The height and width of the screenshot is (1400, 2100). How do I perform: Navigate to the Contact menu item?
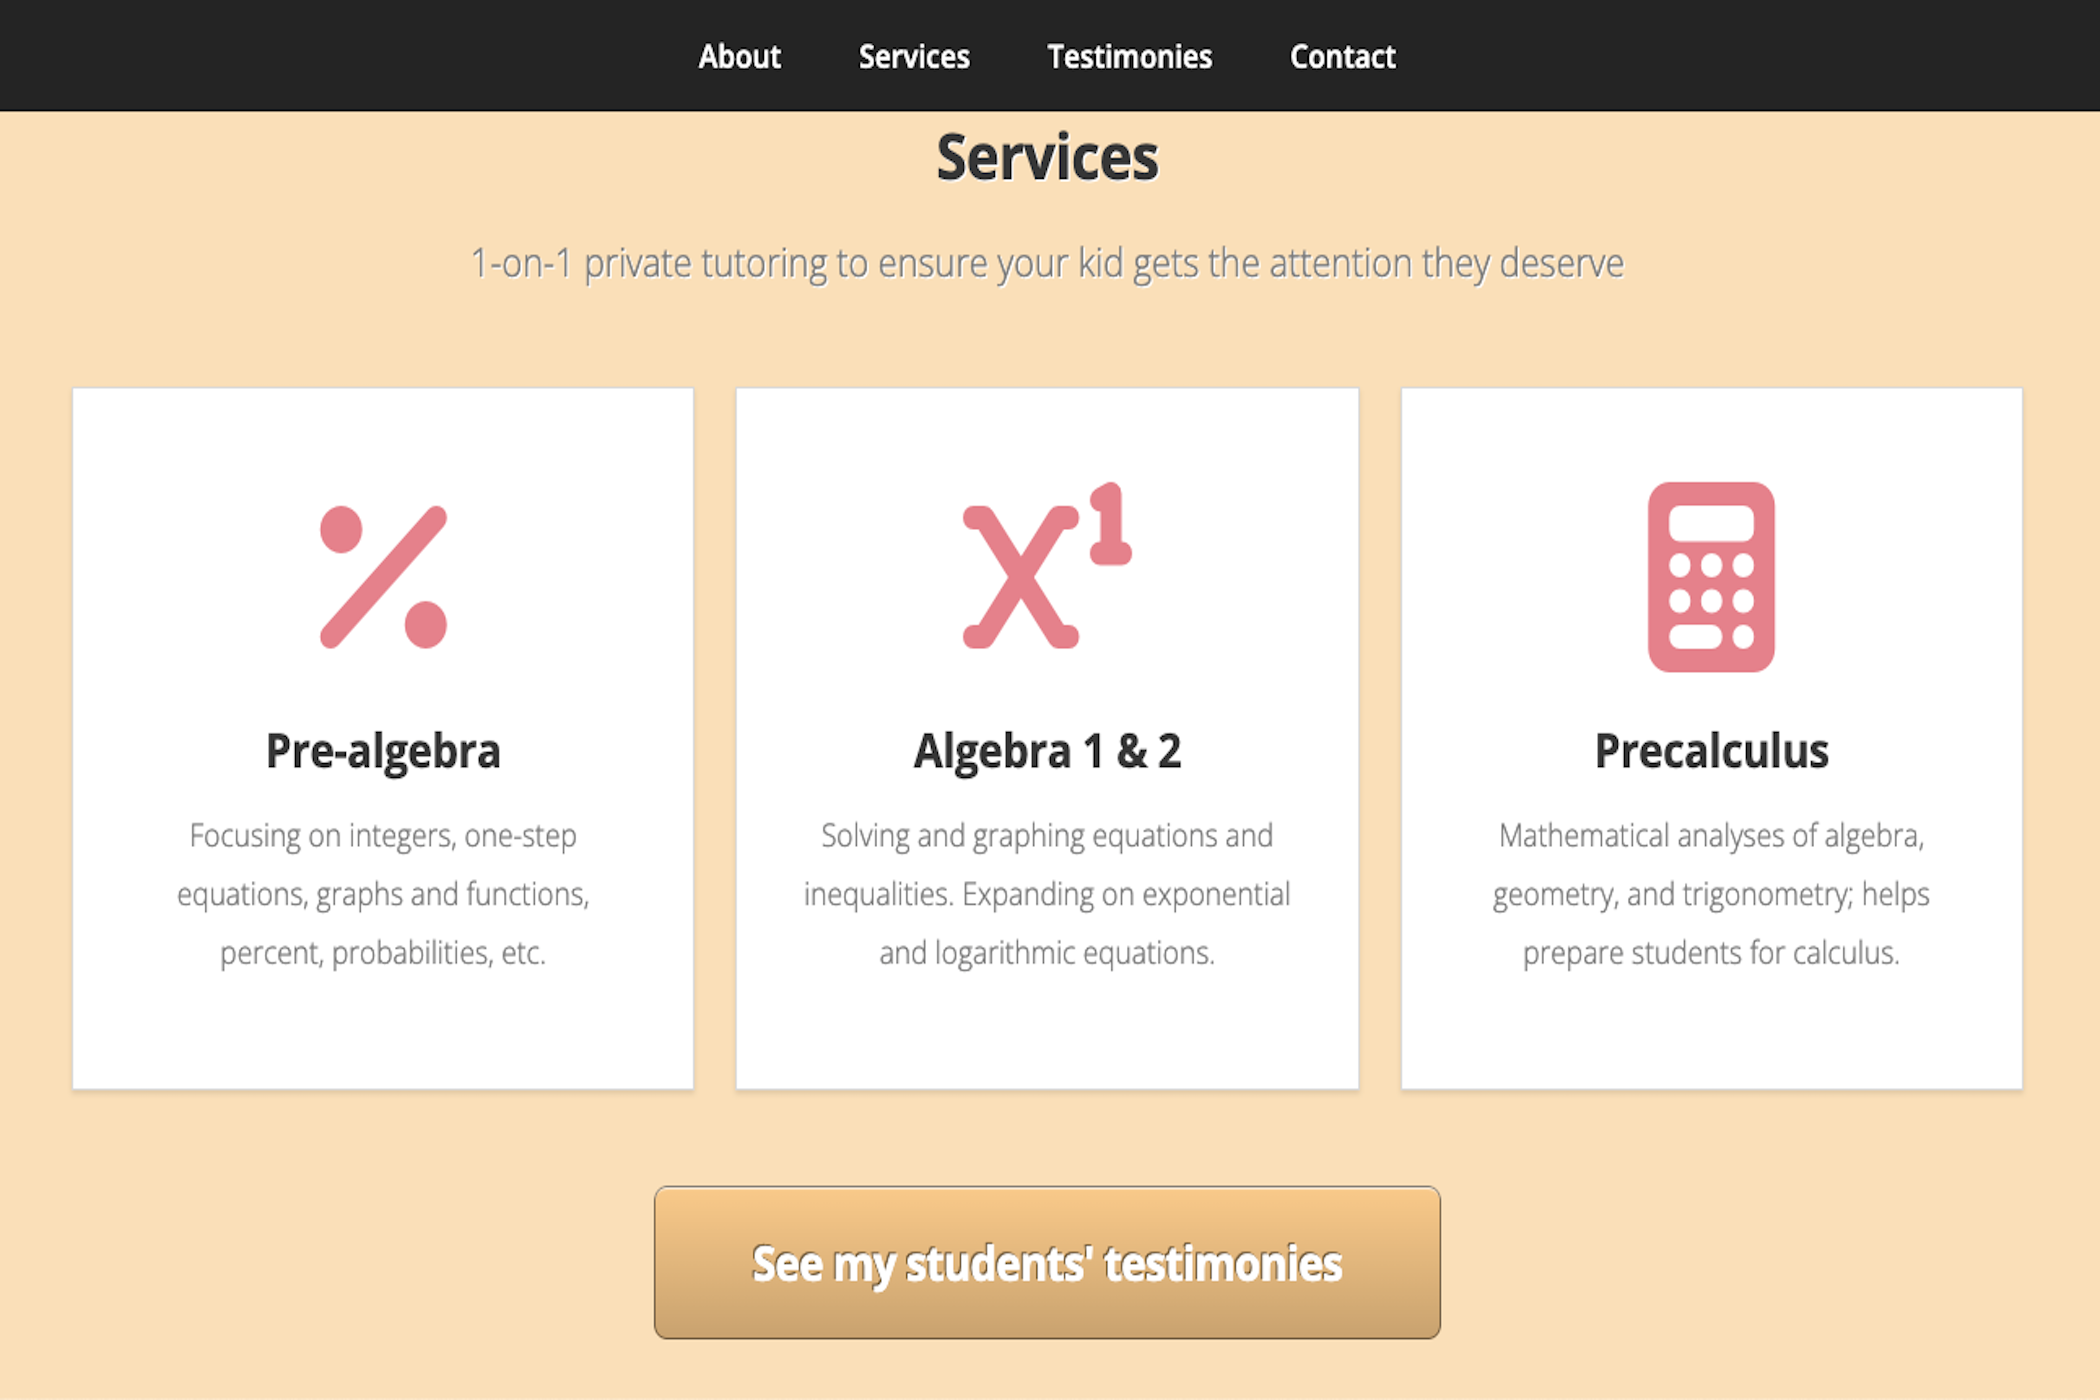1342,57
